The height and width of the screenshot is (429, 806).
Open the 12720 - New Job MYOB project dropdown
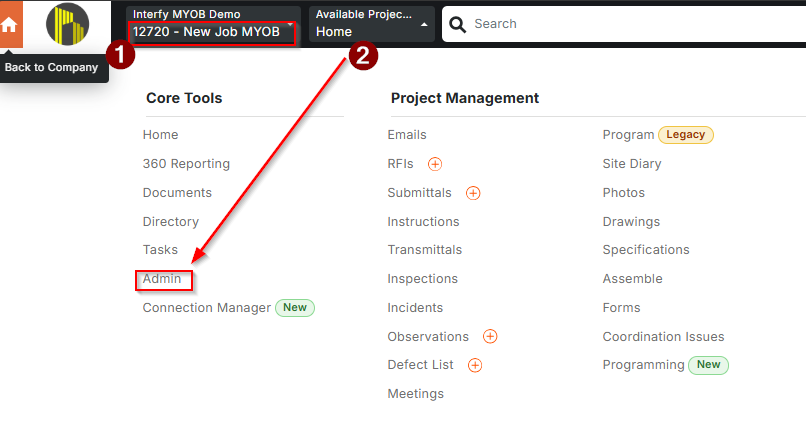pyautogui.click(x=212, y=32)
